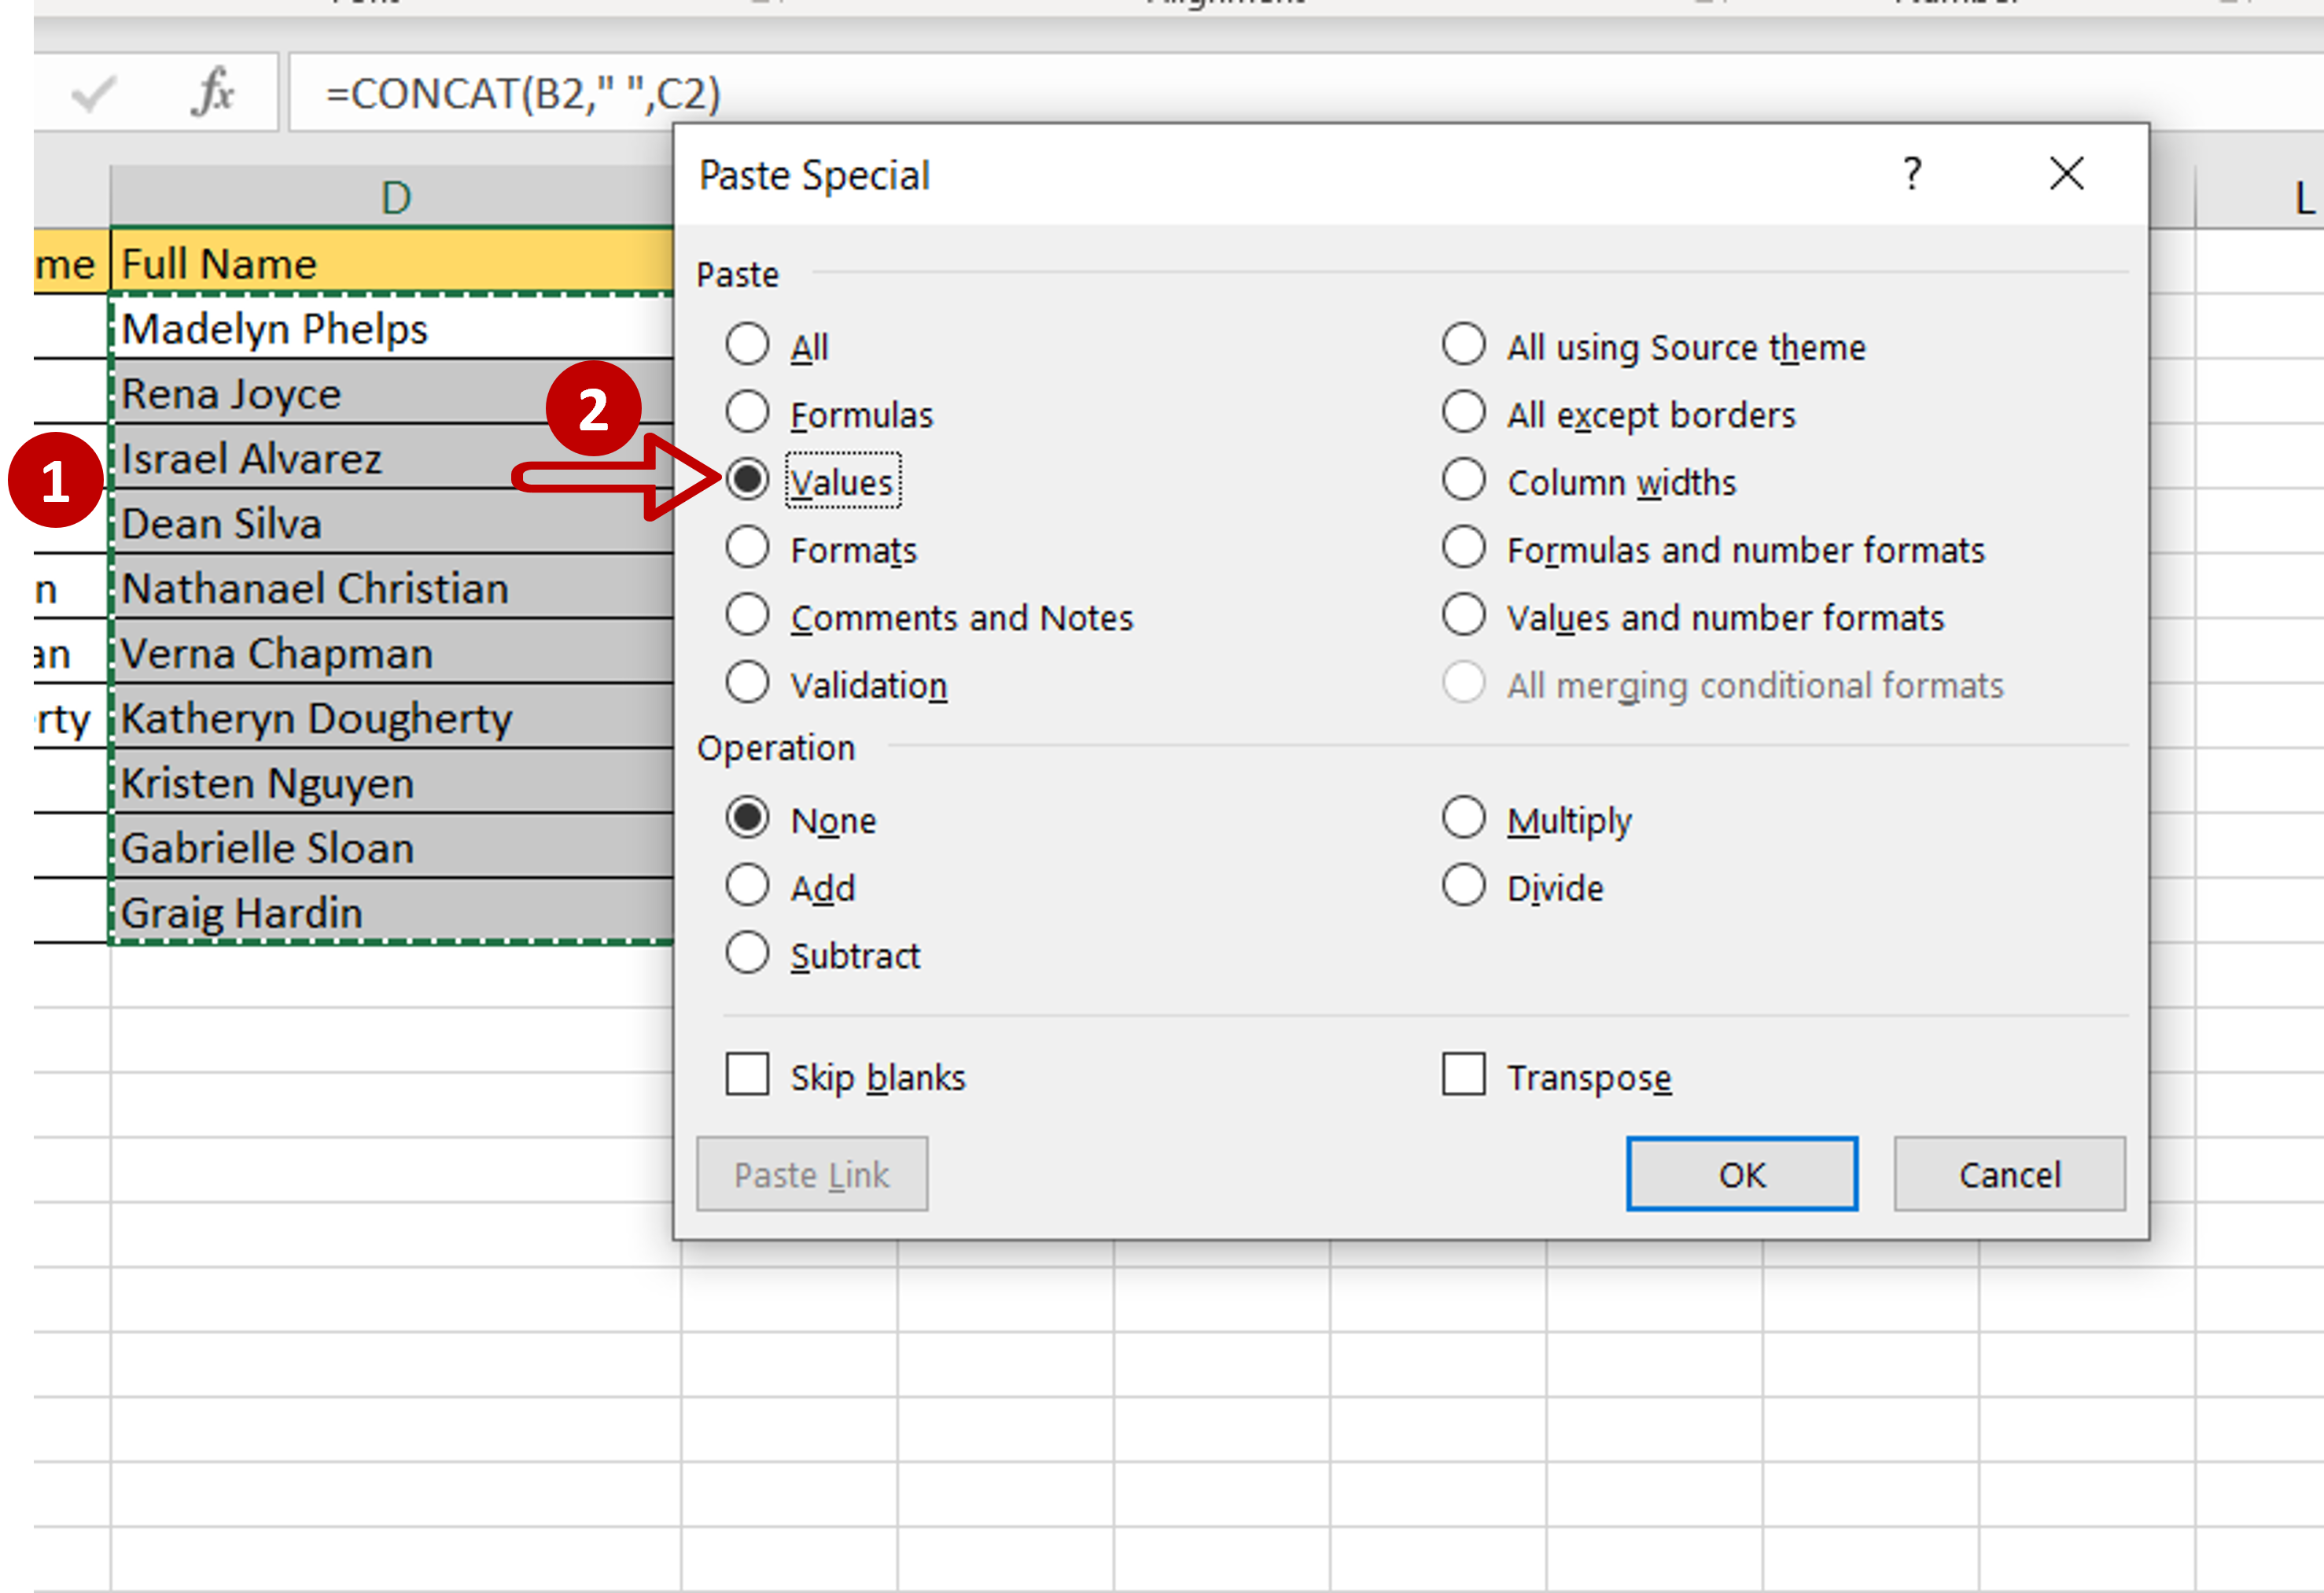The image size is (2324, 1593).
Task: Click the Nathanael Christian cell
Action: pos(392,587)
